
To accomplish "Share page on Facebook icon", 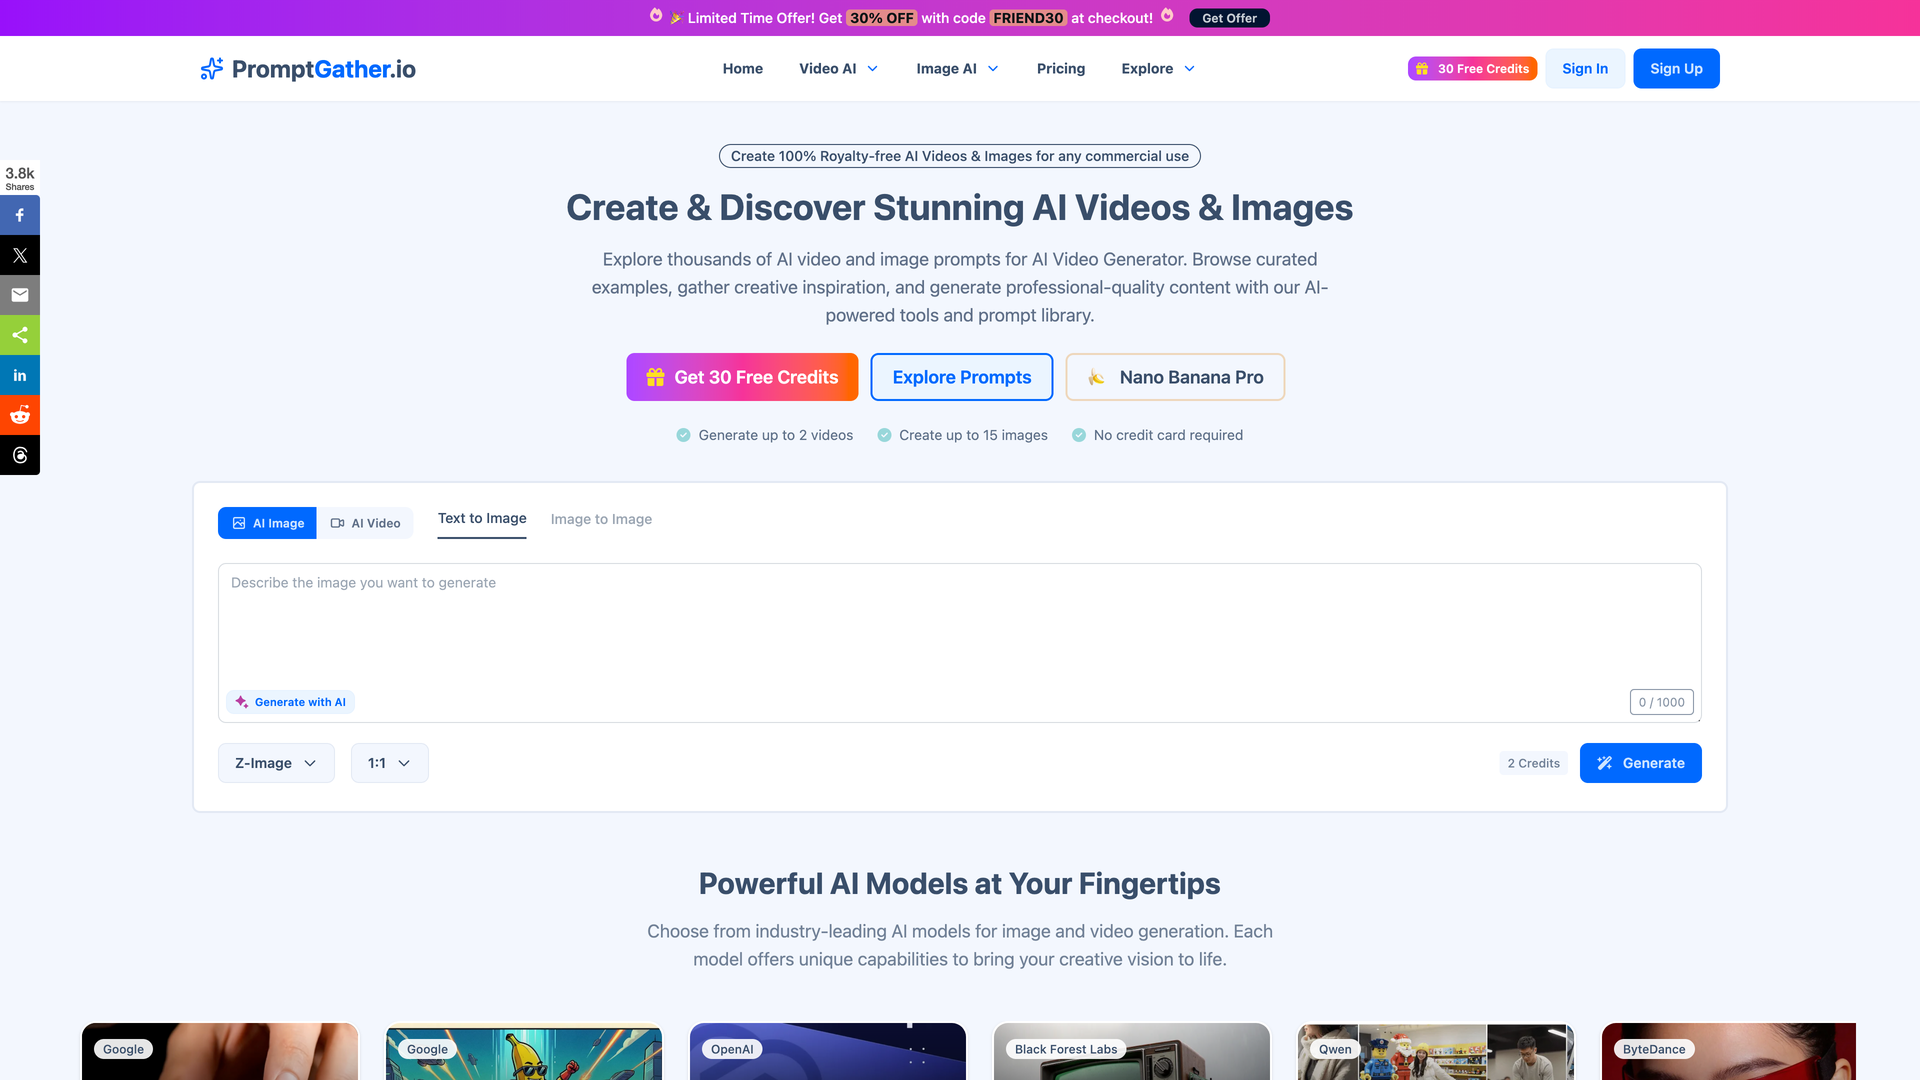I will (x=20, y=215).
